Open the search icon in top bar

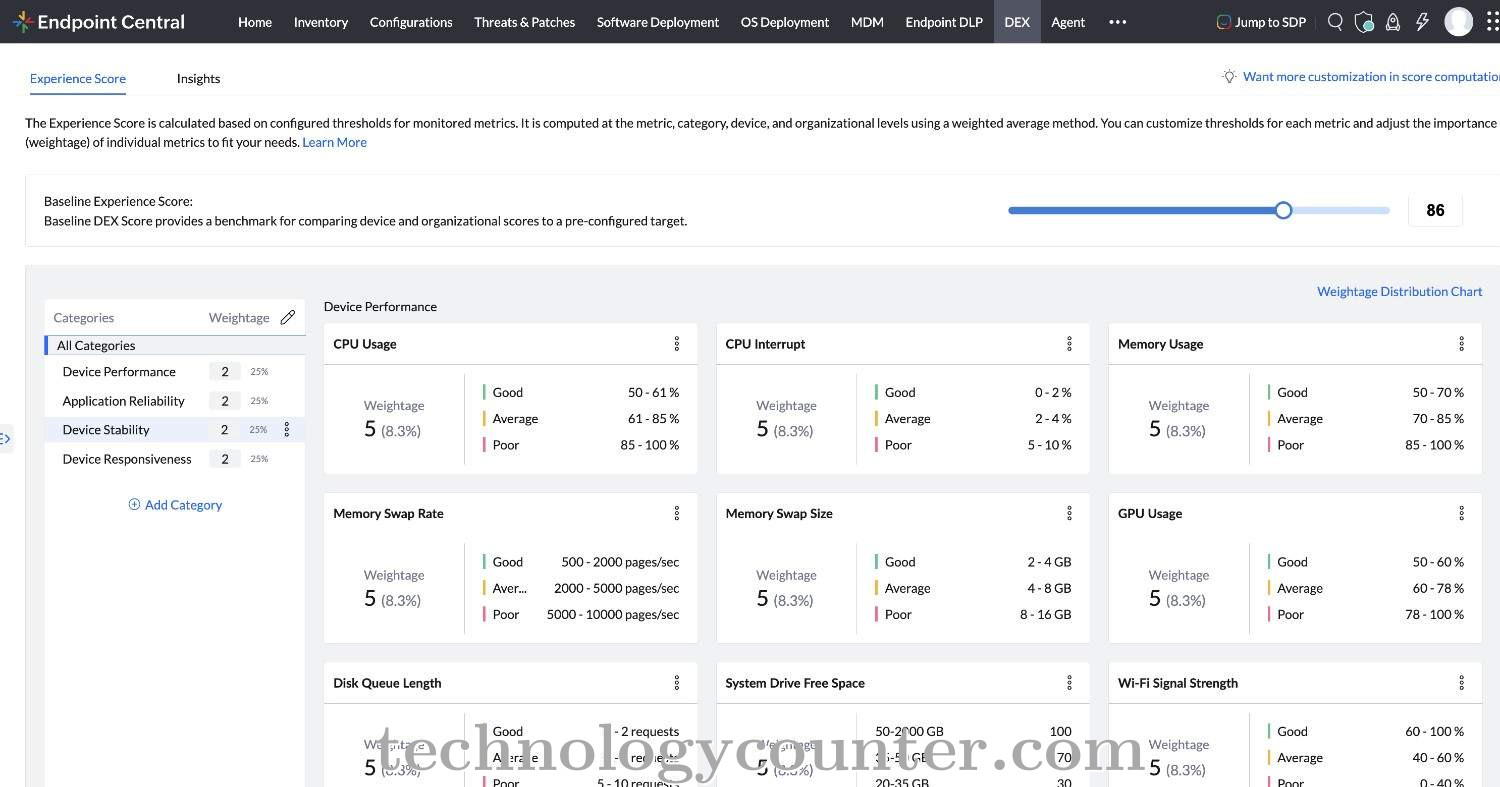1335,21
